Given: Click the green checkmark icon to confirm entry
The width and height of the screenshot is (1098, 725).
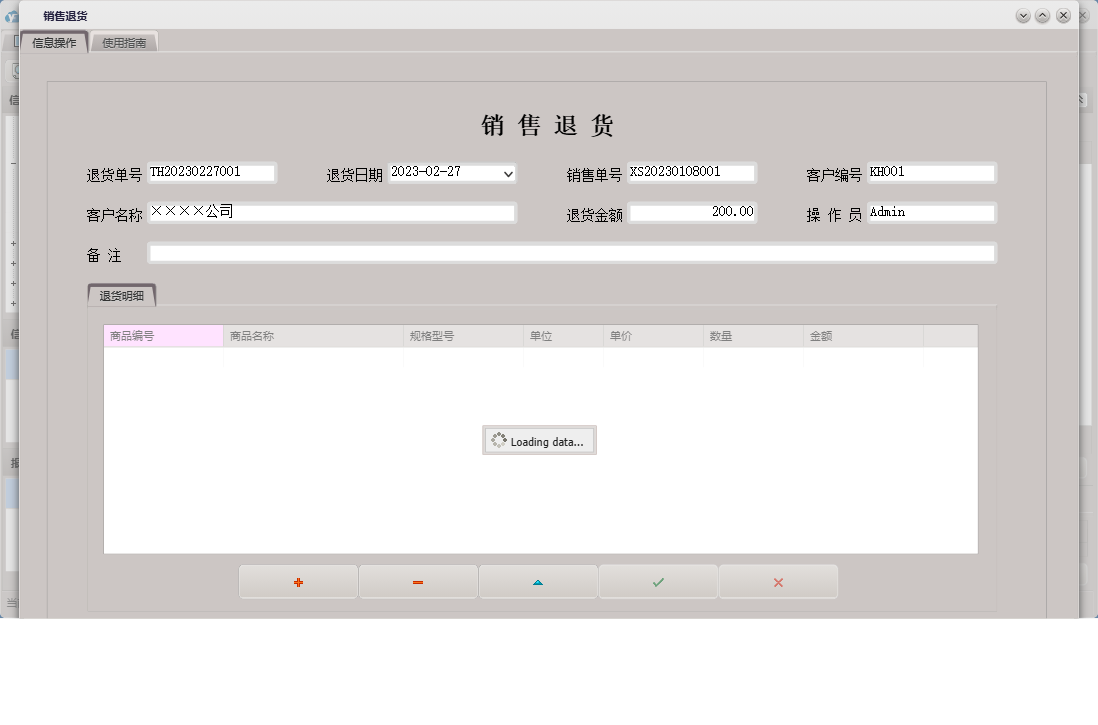Looking at the screenshot, I should [657, 581].
